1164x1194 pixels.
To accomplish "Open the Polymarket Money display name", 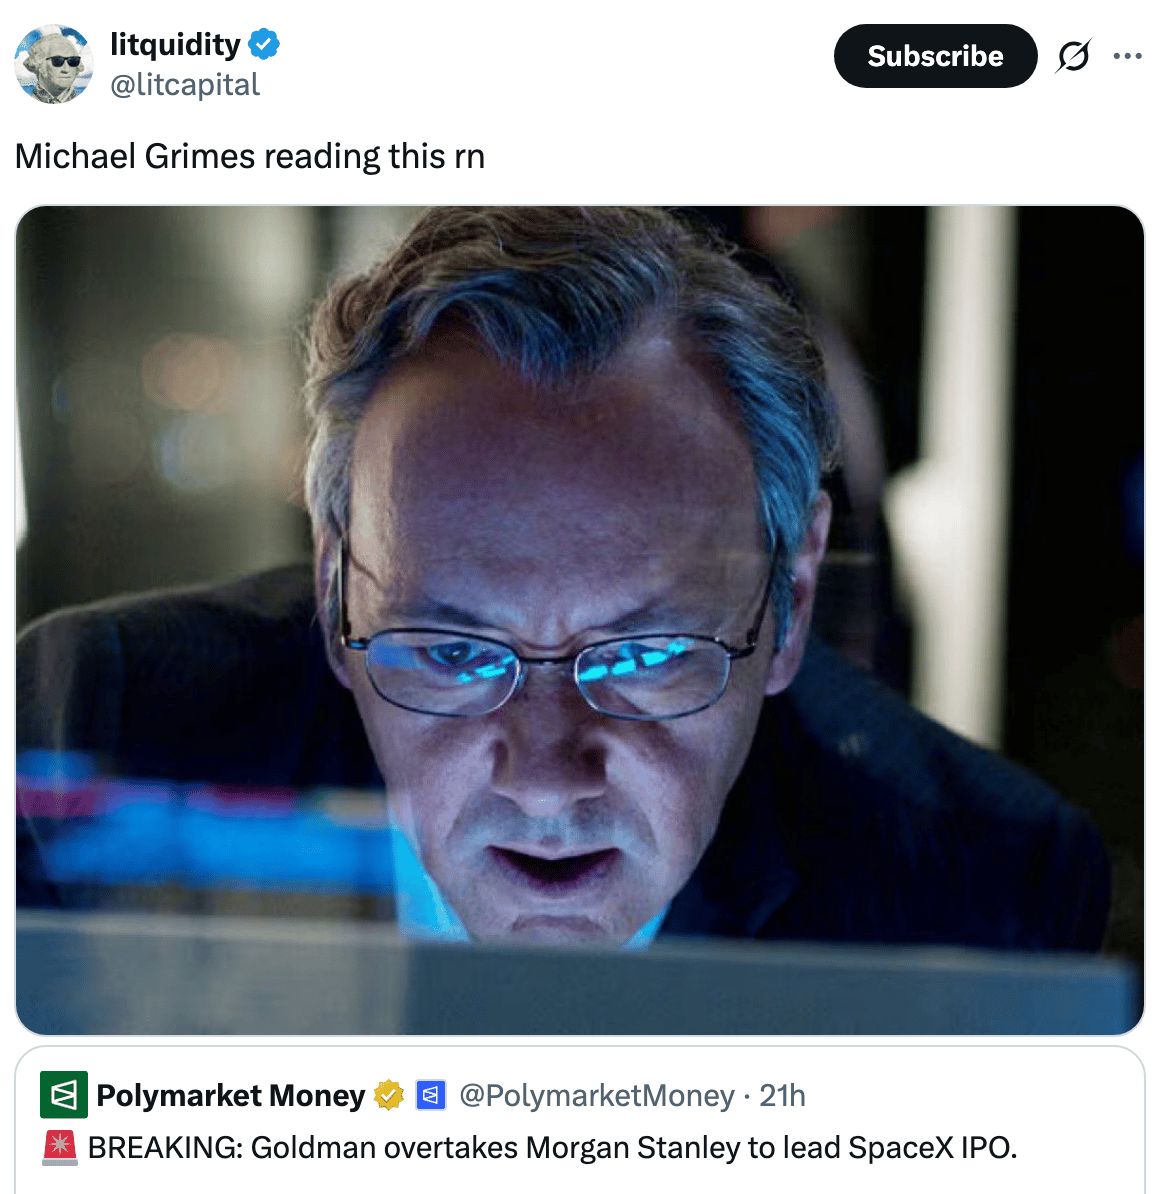I will [x=231, y=1096].
